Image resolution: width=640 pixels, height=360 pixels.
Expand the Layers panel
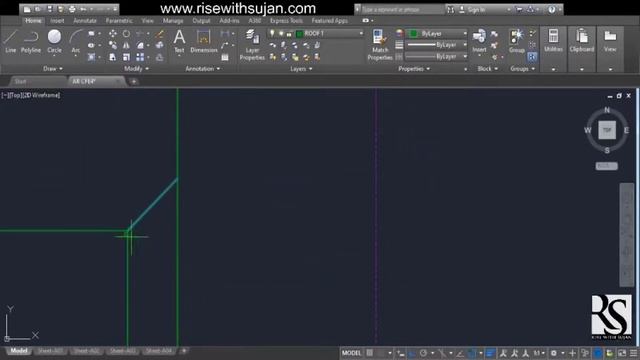(301, 69)
